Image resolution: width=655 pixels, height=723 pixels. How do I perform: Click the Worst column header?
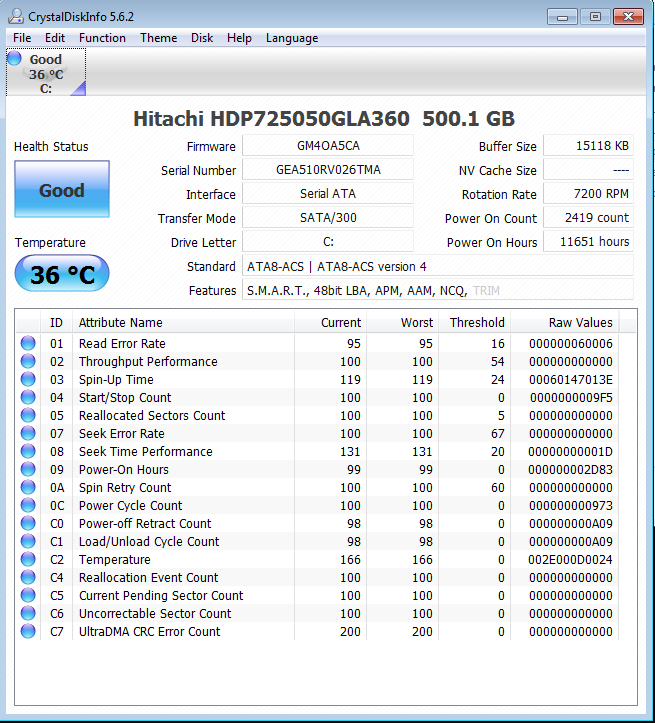click(x=402, y=322)
